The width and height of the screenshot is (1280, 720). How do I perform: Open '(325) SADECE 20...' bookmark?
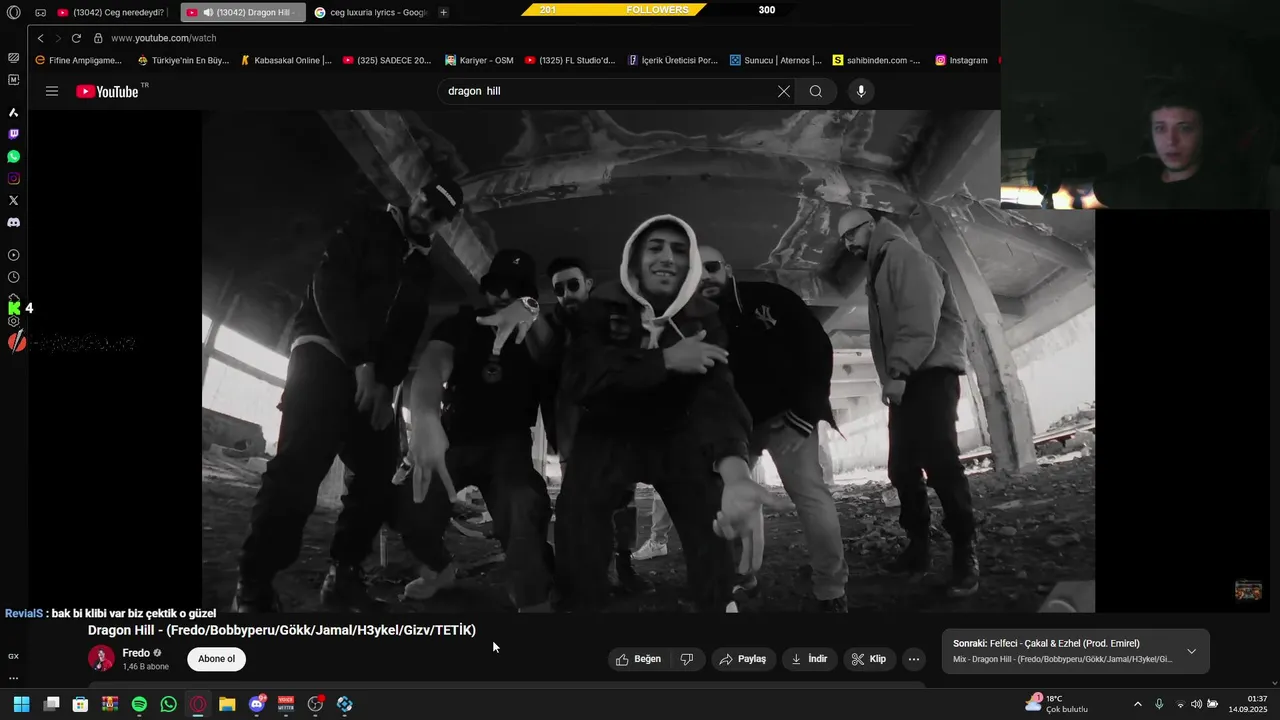387,60
